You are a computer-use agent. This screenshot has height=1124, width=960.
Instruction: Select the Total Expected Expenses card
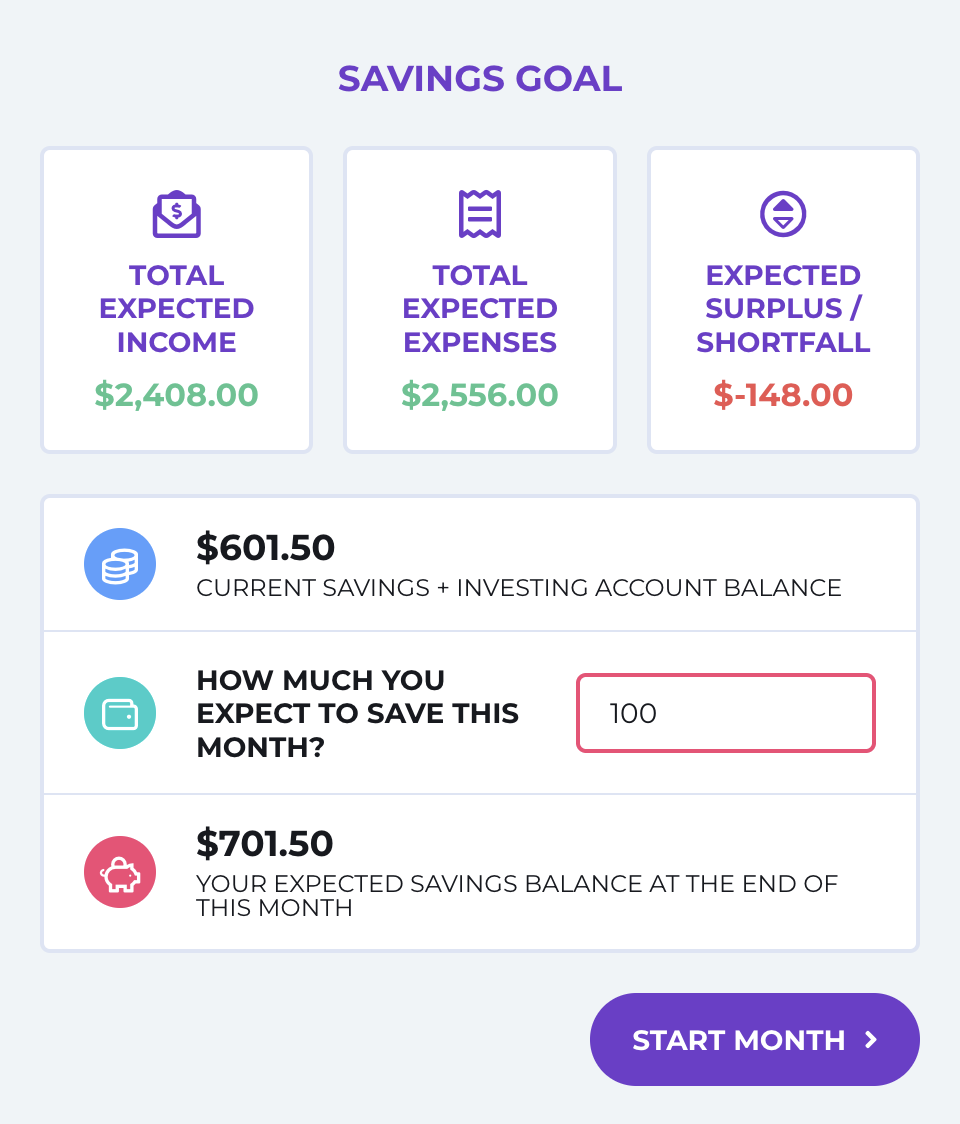click(480, 300)
